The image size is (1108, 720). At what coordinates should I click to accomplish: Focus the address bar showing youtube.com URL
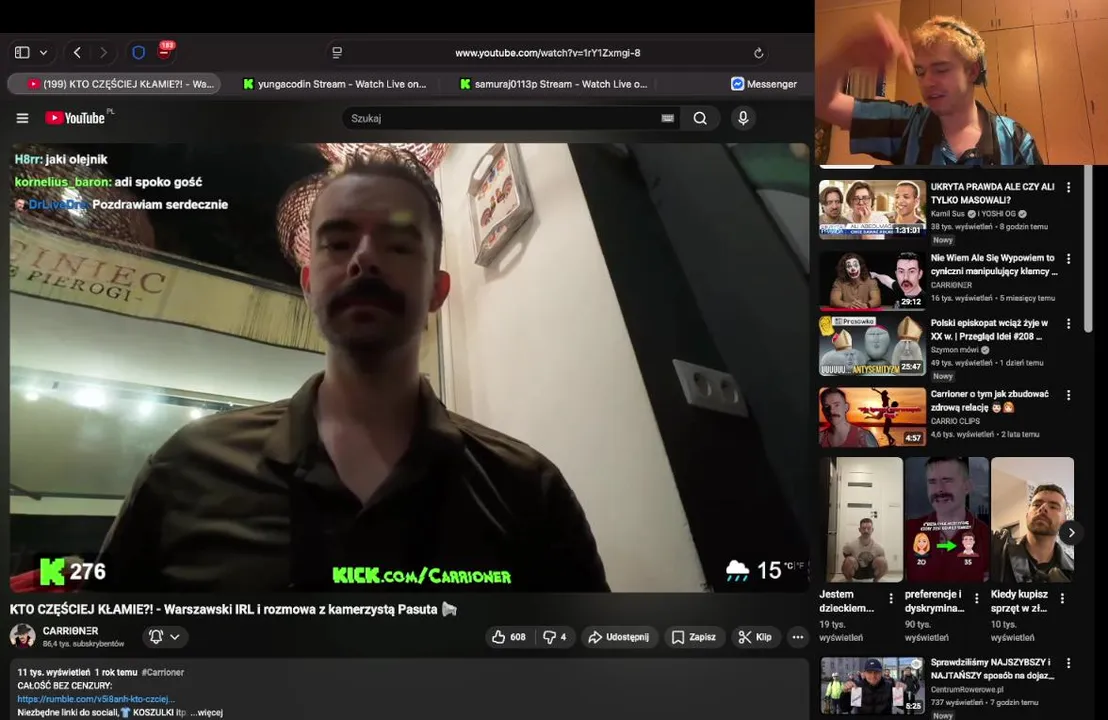tap(548, 53)
